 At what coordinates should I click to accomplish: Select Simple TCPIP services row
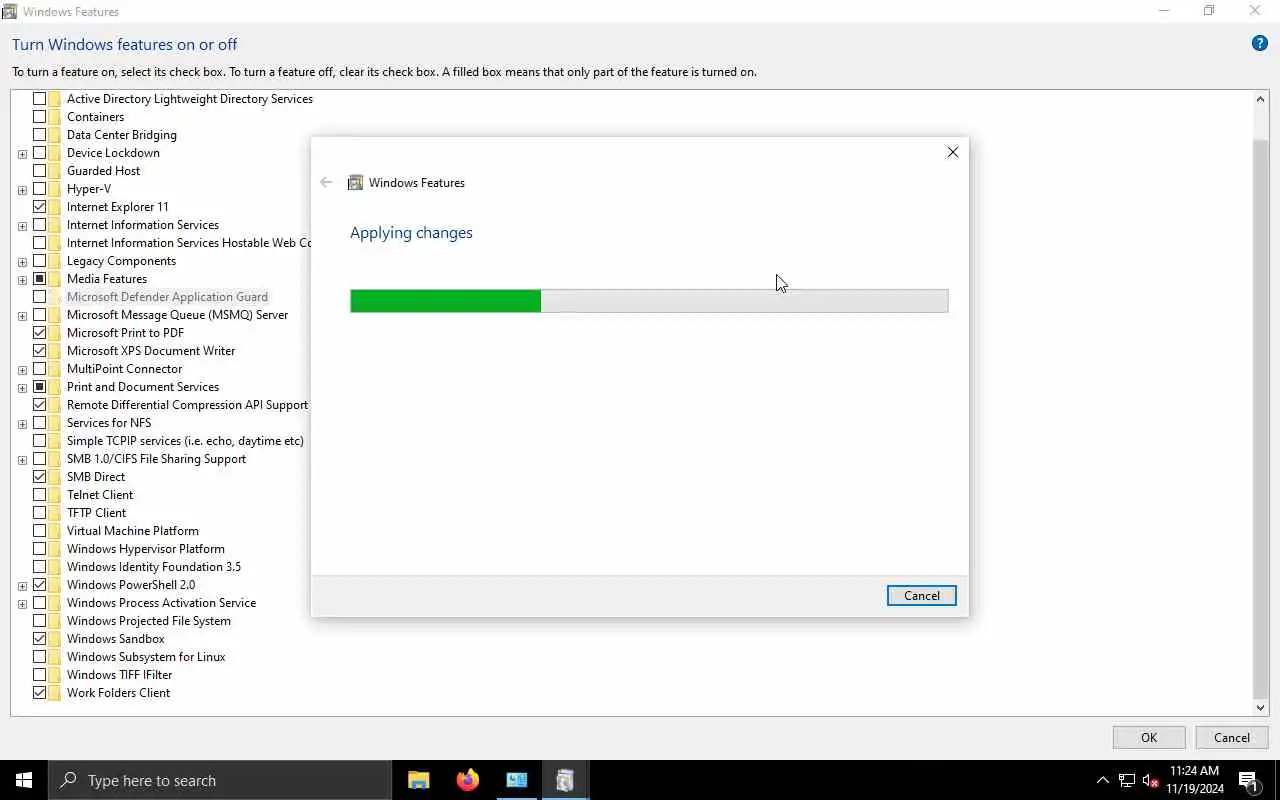point(185,441)
